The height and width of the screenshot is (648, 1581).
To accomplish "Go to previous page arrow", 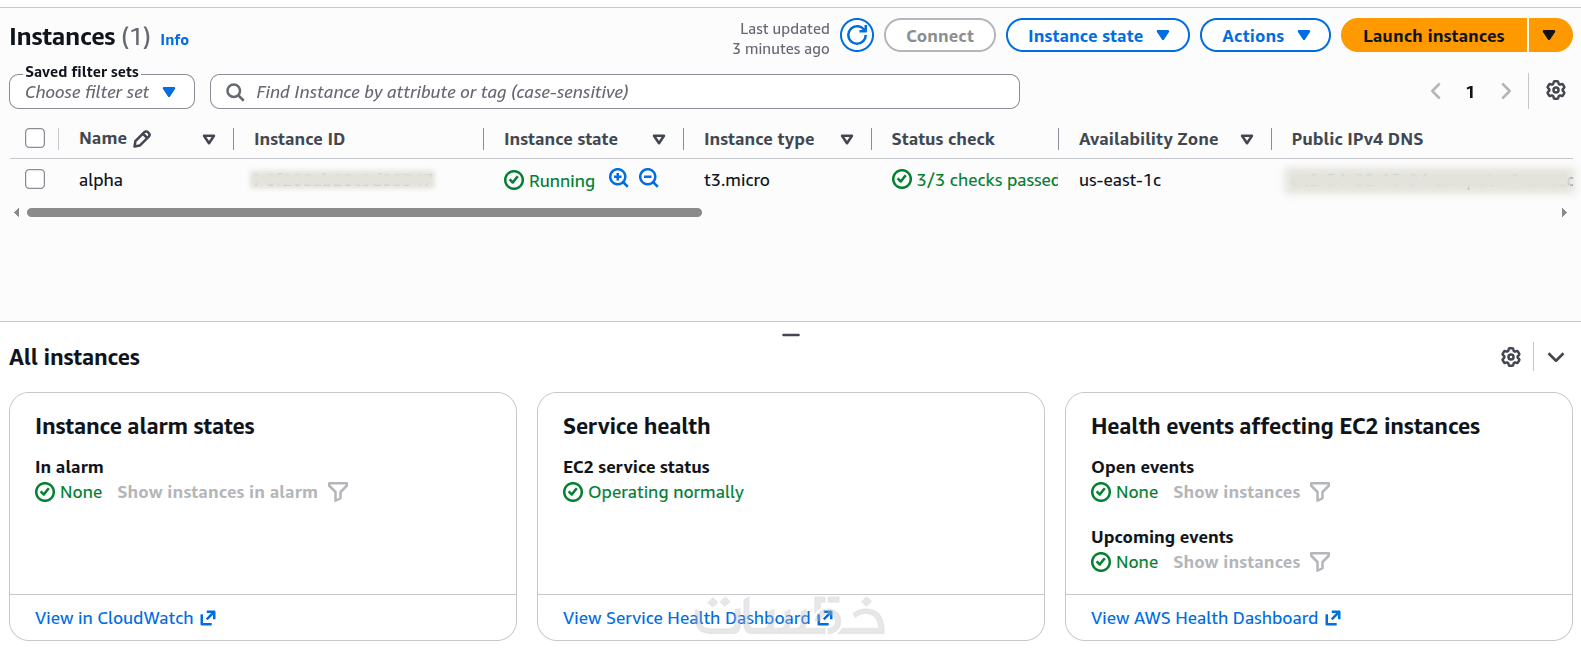I will (x=1436, y=91).
